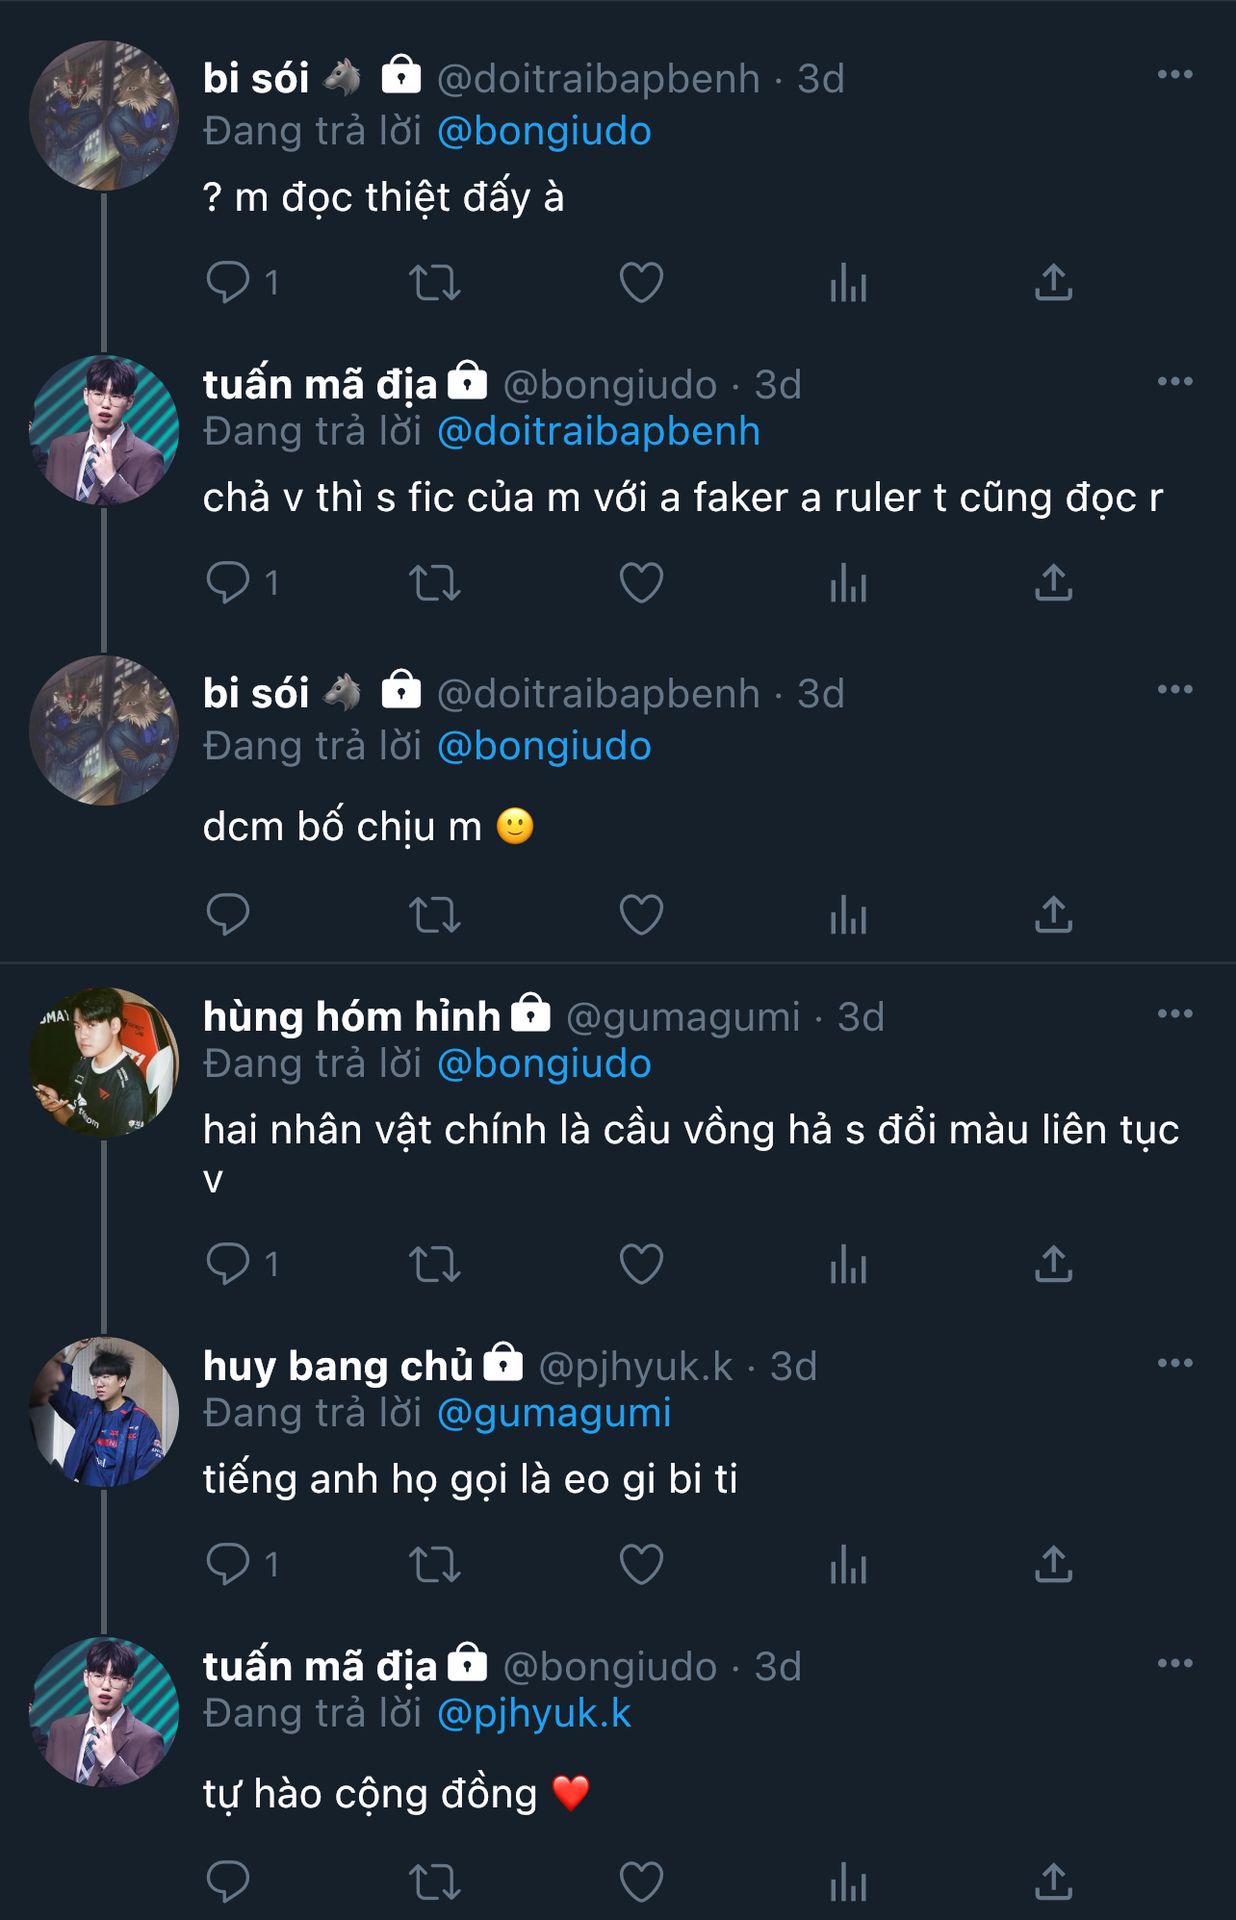Image resolution: width=1236 pixels, height=1920 pixels.
Task: Reply to the "tự hào cộng đồng" tweet
Action: (228, 1882)
